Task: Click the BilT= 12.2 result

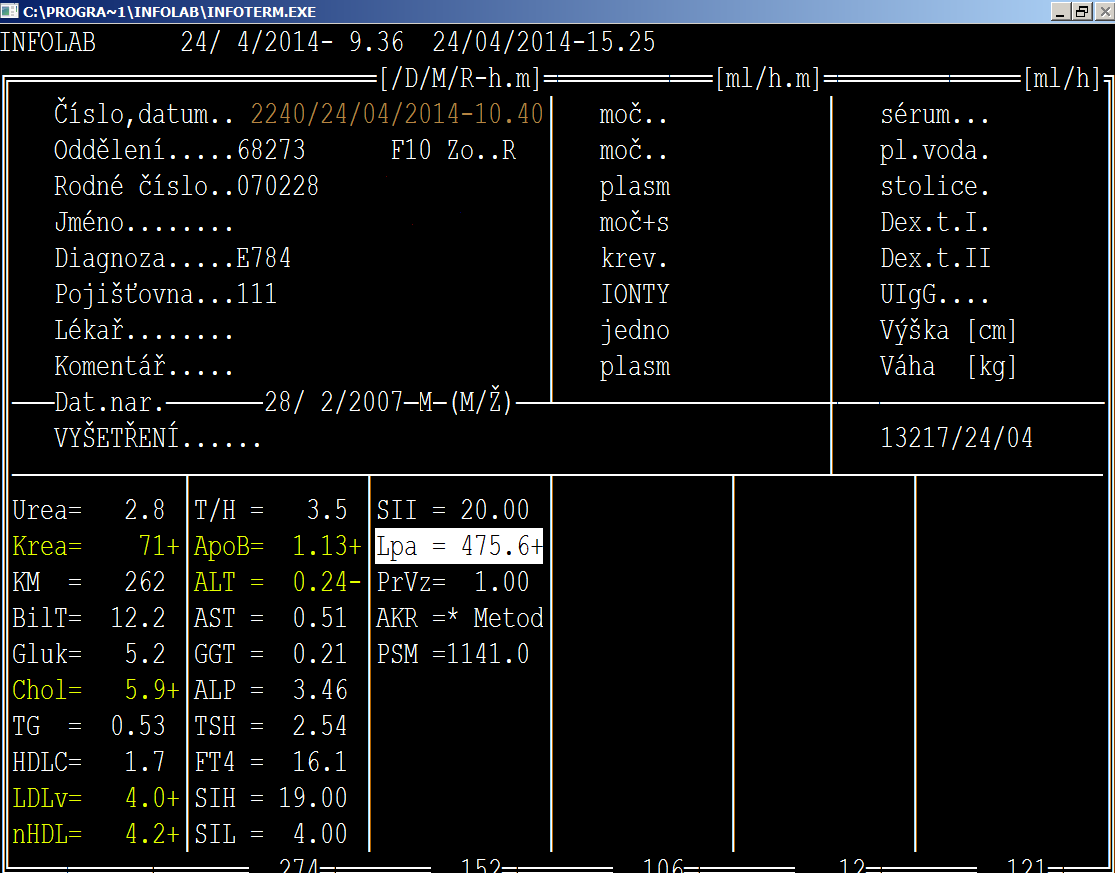Action: point(89,618)
